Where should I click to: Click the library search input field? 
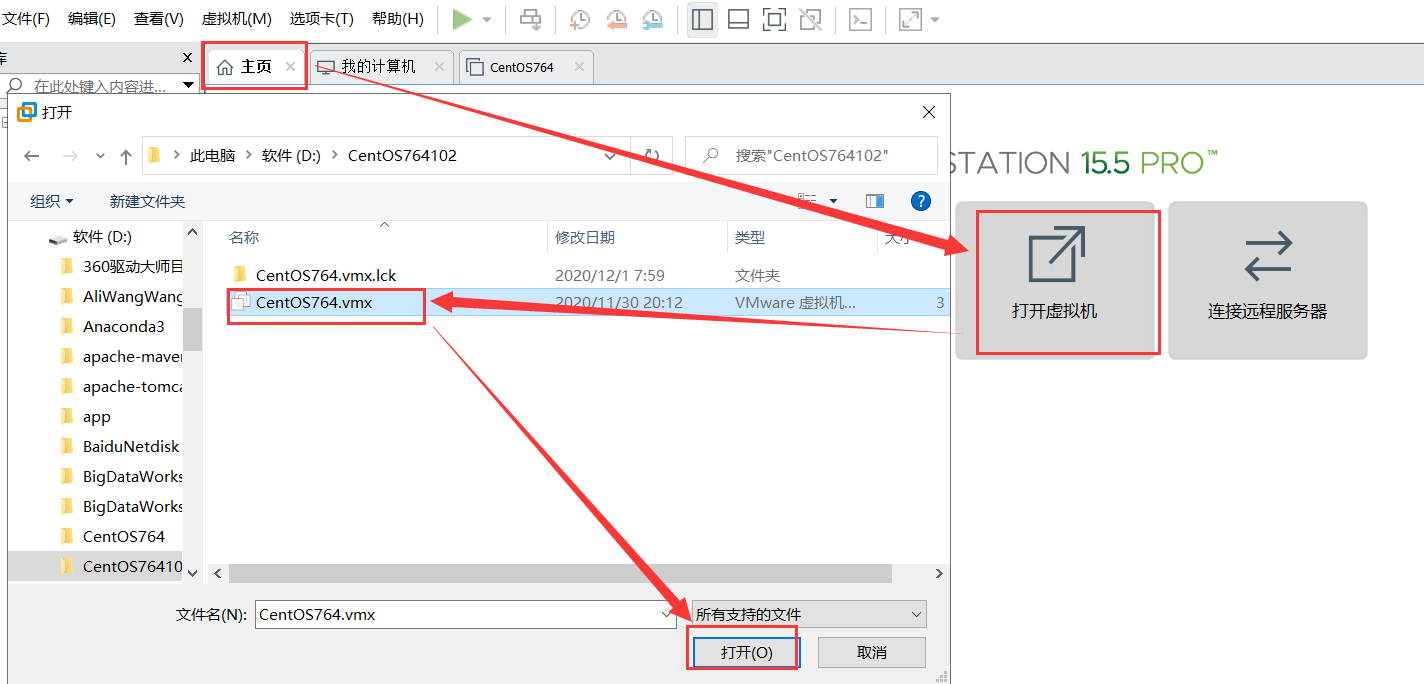click(x=98, y=87)
